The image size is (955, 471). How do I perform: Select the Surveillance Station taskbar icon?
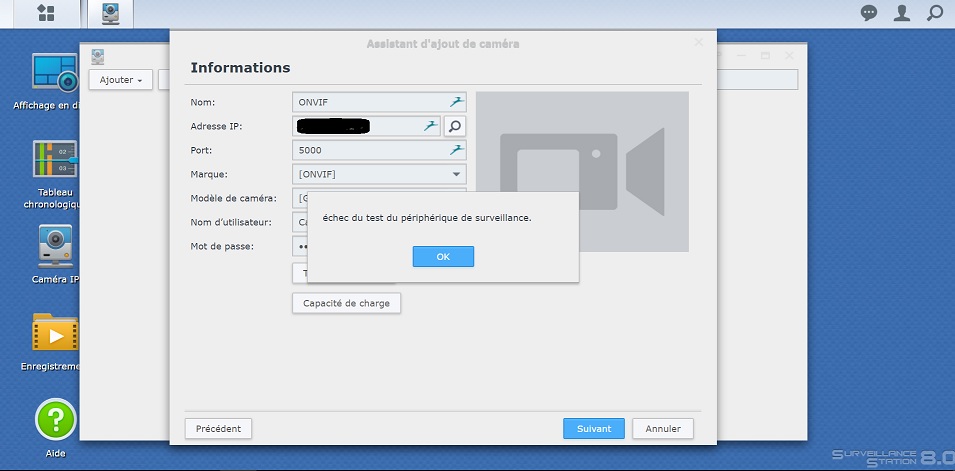110,13
